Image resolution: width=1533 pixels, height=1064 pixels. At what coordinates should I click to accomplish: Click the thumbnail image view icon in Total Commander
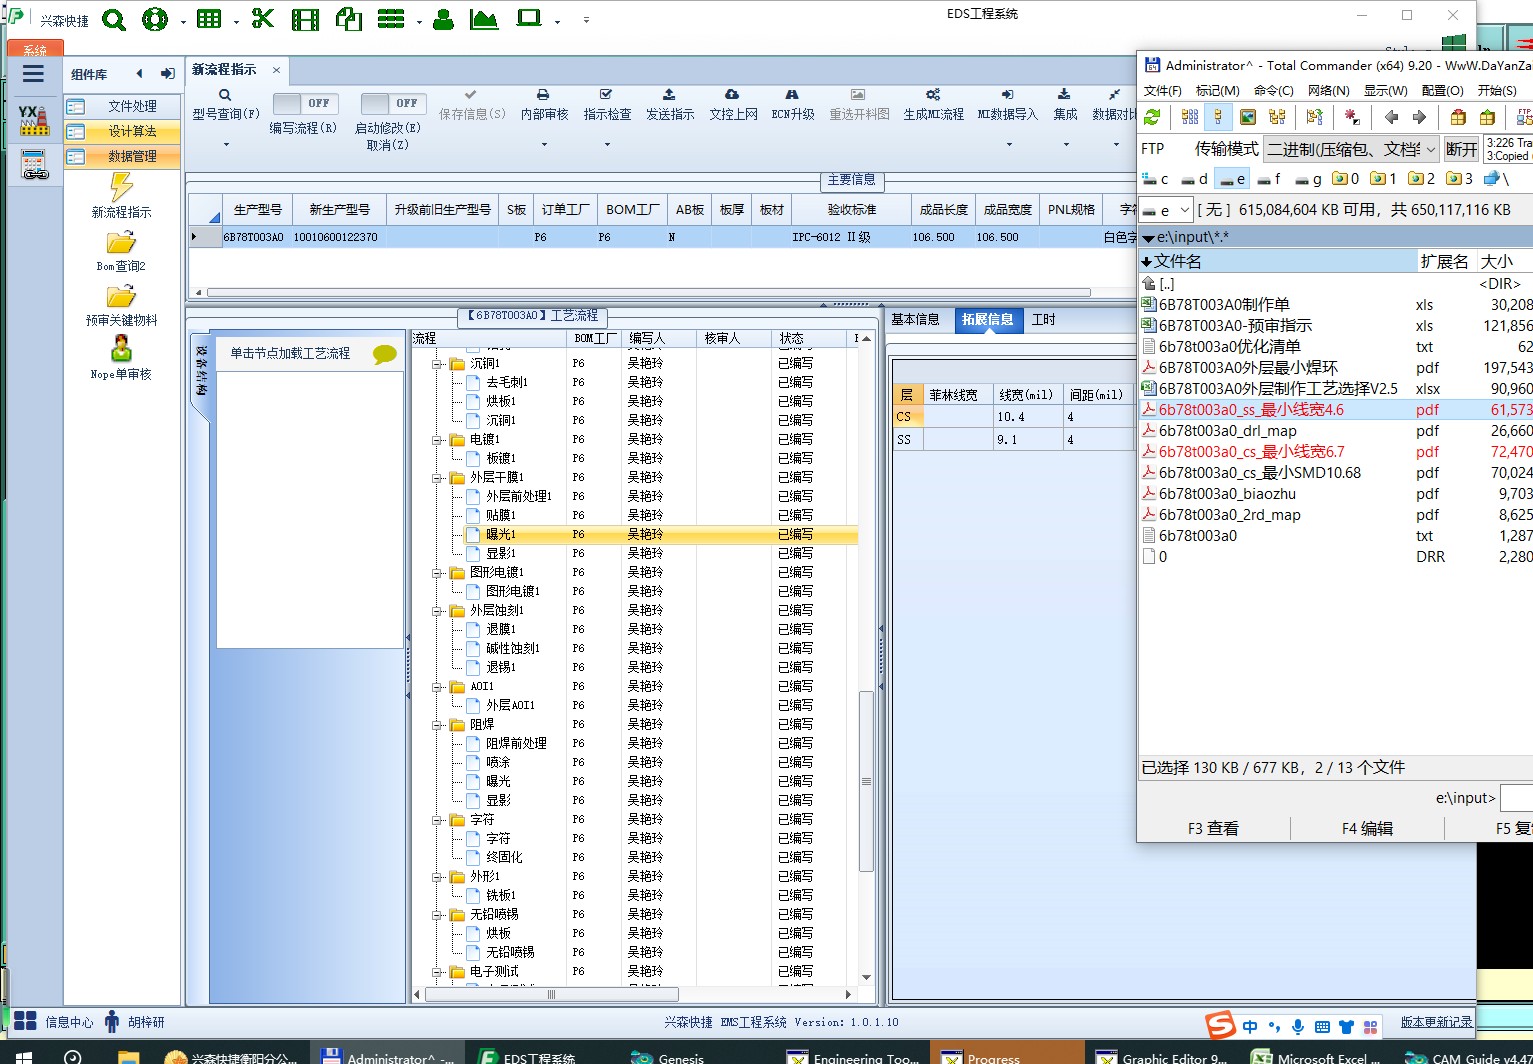point(1248,117)
